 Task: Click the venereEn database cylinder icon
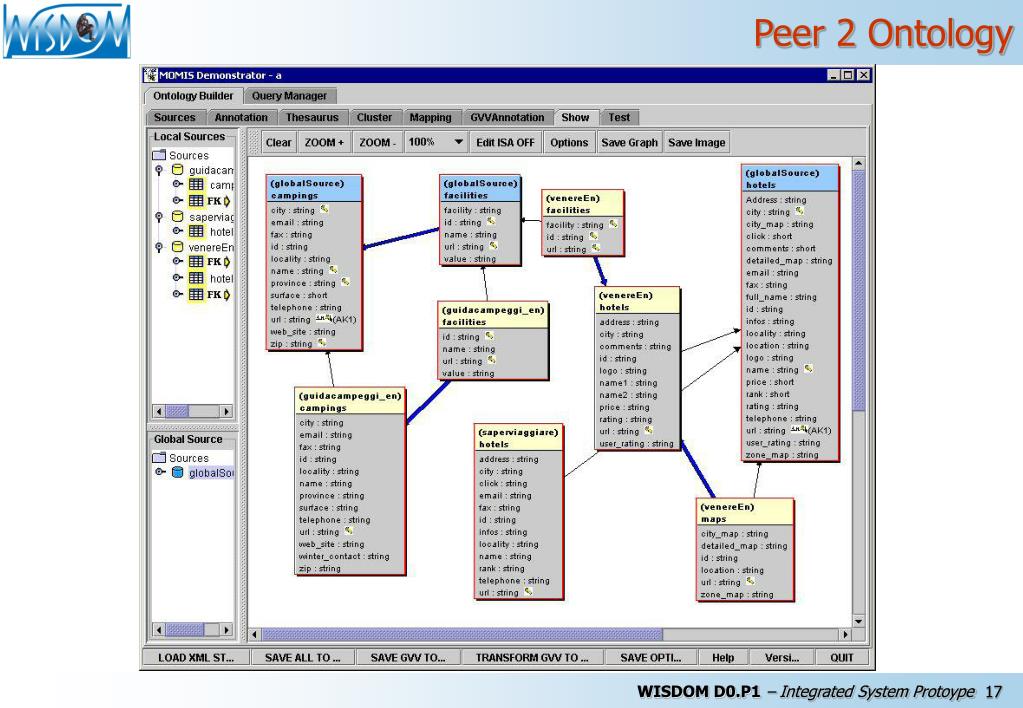pyautogui.click(x=177, y=247)
